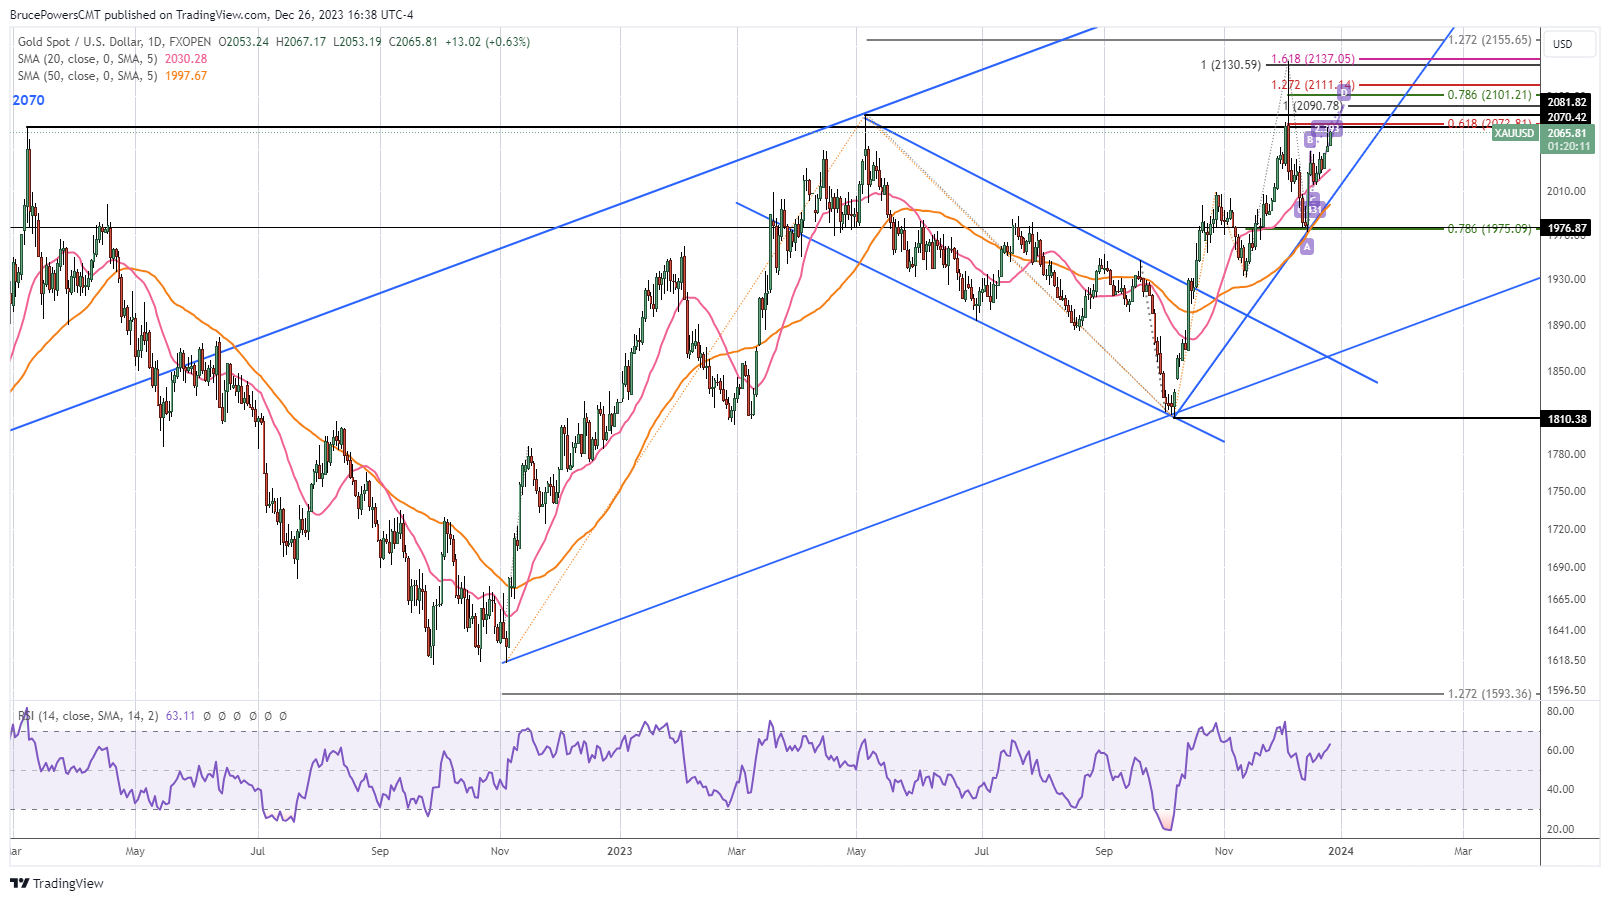Click the 20.00 RSI scale label
Image resolution: width=1610 pixels, height=901 pixels.
pyautogui.click(x=1560, y=829)
